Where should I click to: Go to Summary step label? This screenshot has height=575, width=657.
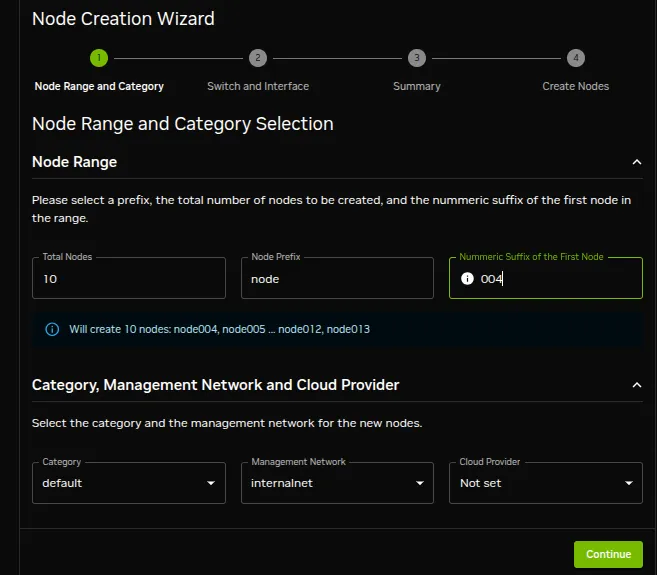pyautogui.click(x=416, y=86)
